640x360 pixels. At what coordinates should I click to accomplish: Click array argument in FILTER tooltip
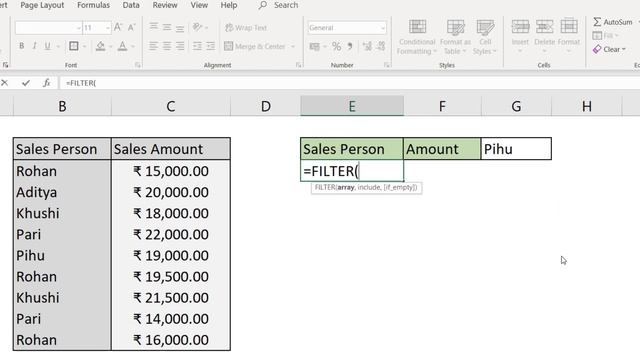(x=345, y=187)
